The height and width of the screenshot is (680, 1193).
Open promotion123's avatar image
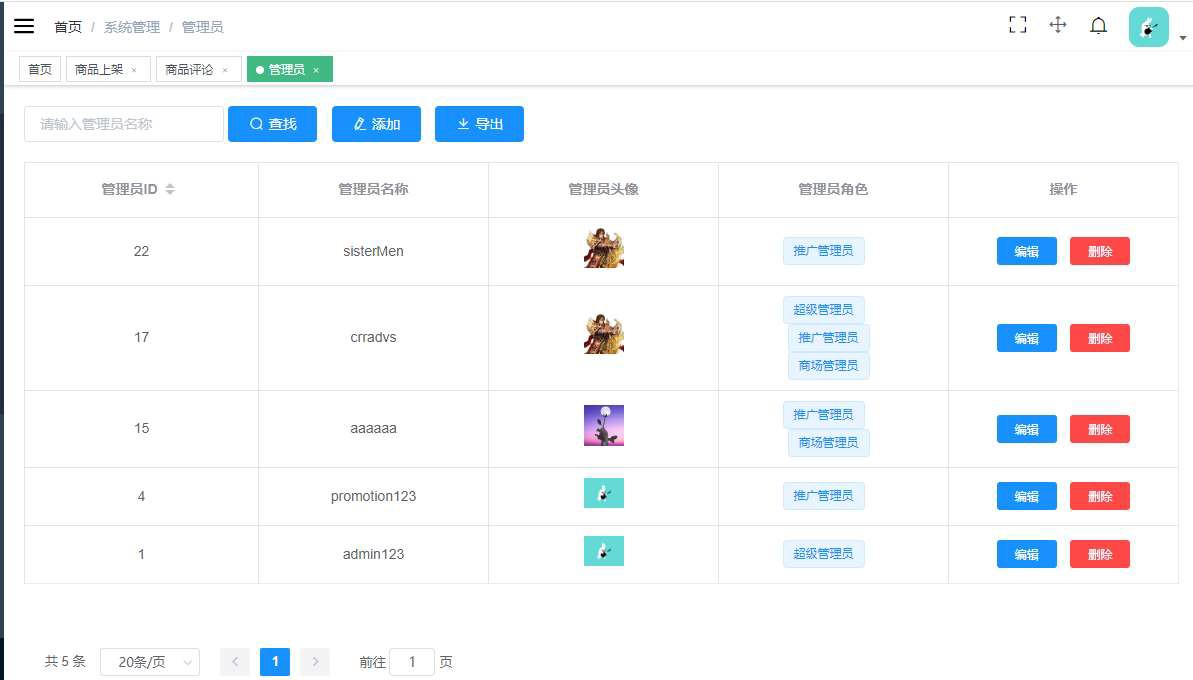click(603, 493)
